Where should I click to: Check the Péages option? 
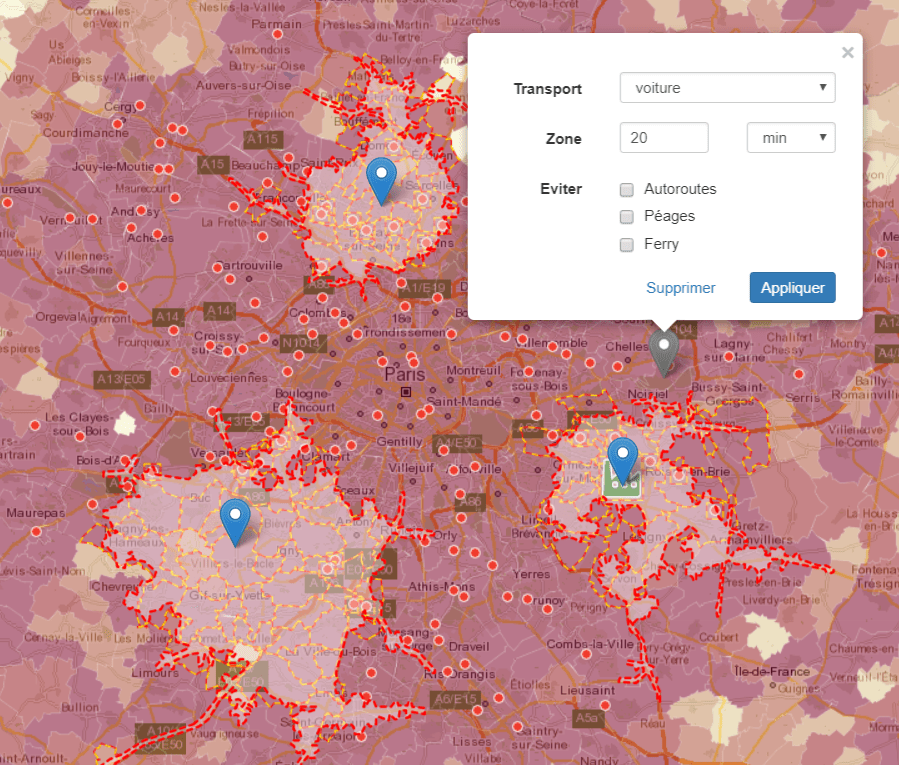(627, 216)
